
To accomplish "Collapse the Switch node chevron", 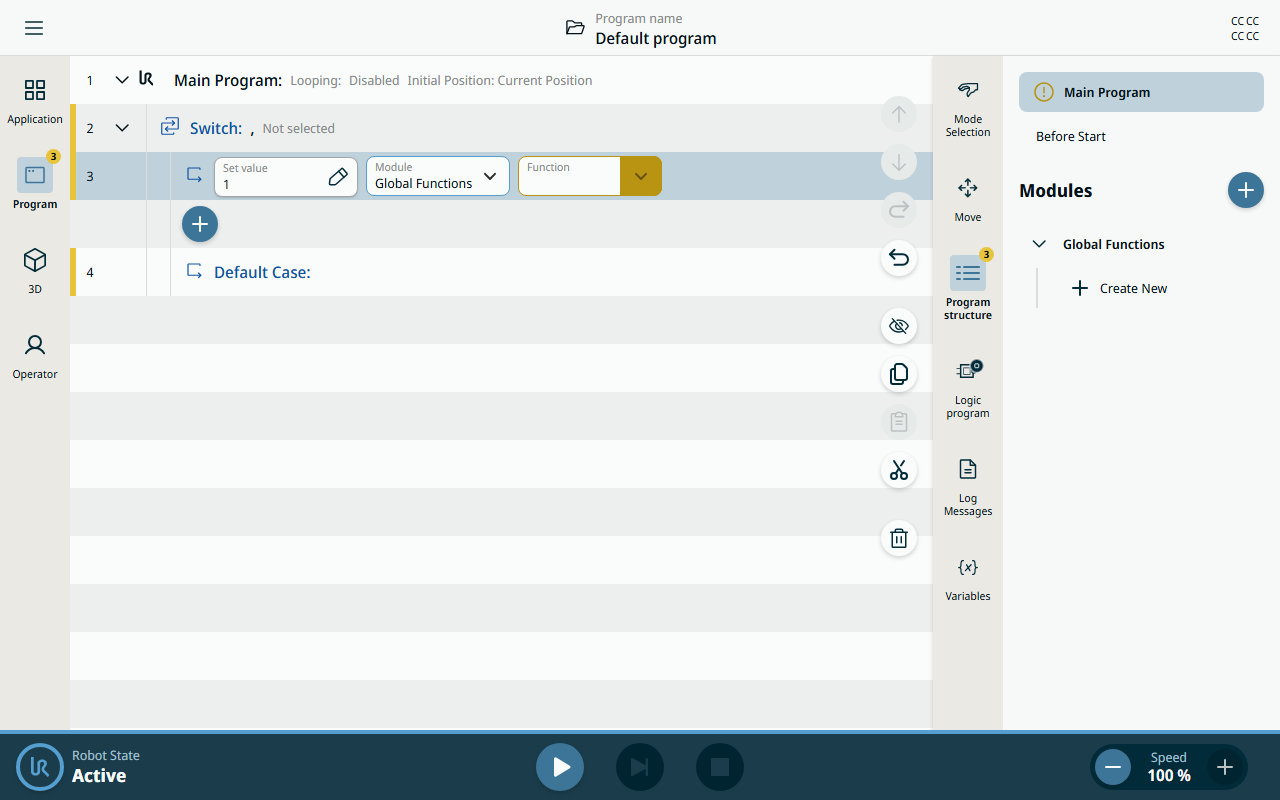I will (122, 128).
